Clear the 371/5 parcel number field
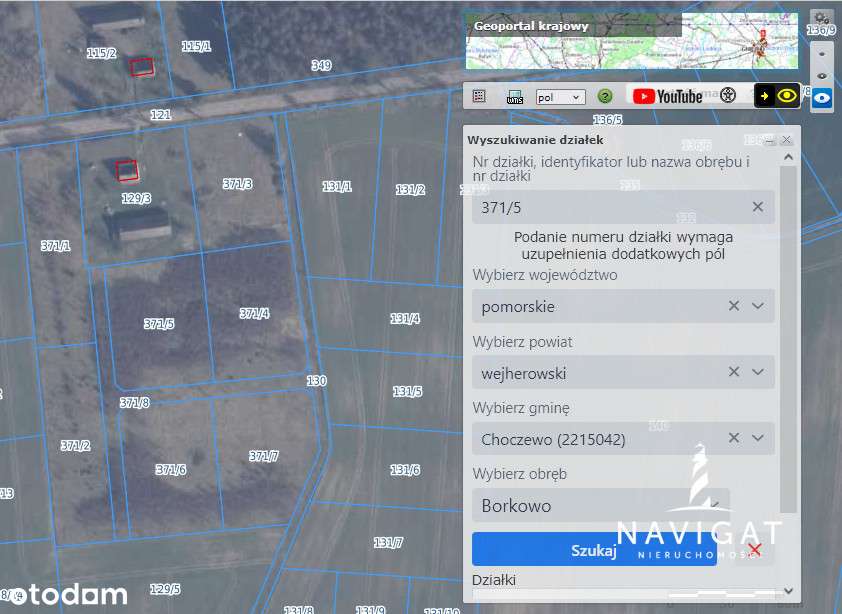This screenshot has width=842, height=614. click(758, 207)
